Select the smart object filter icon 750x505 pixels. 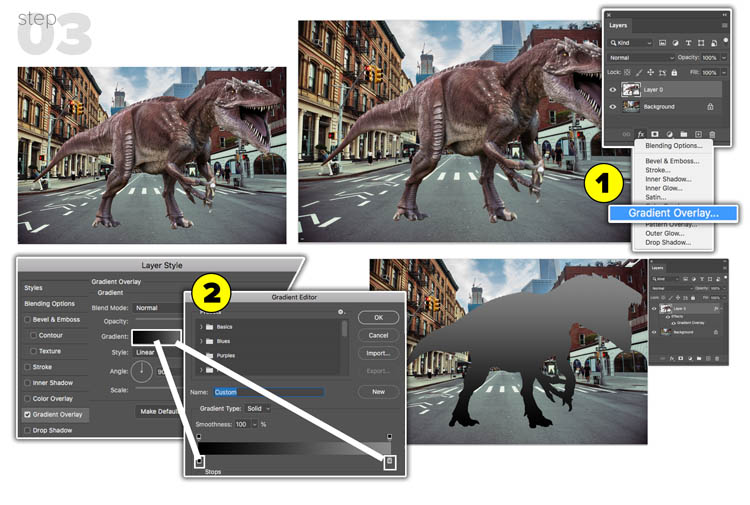click(714, 43)
